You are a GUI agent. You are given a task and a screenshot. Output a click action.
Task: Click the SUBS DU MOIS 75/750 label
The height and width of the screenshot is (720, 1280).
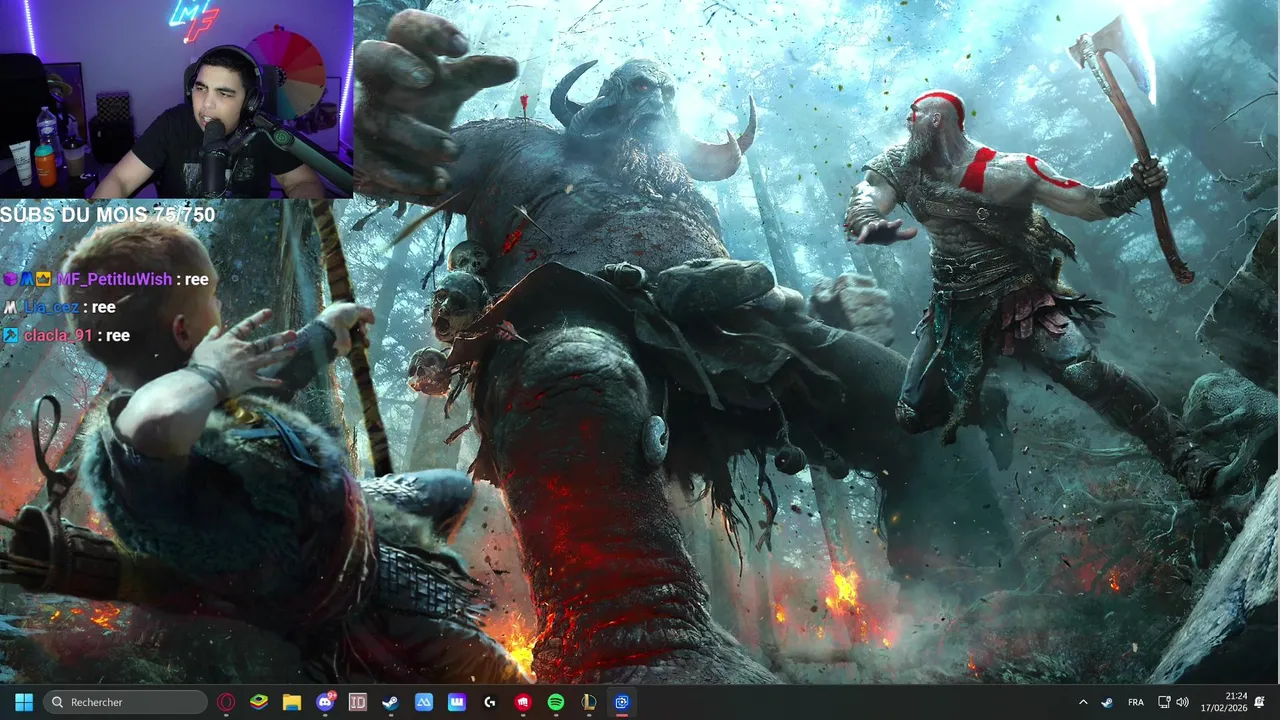coord(108,214)
